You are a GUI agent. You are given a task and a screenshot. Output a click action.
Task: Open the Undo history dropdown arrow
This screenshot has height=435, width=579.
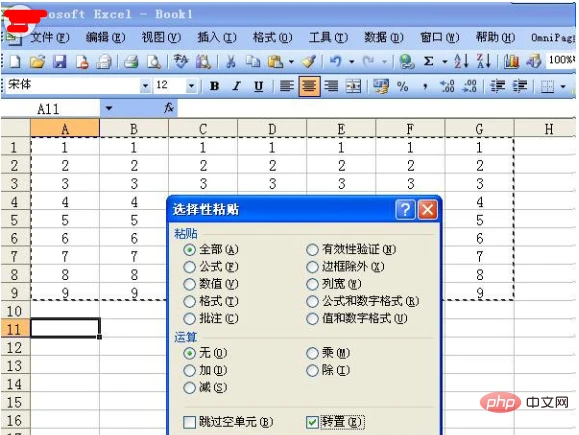pyautogui.click(x=352, y=62)
